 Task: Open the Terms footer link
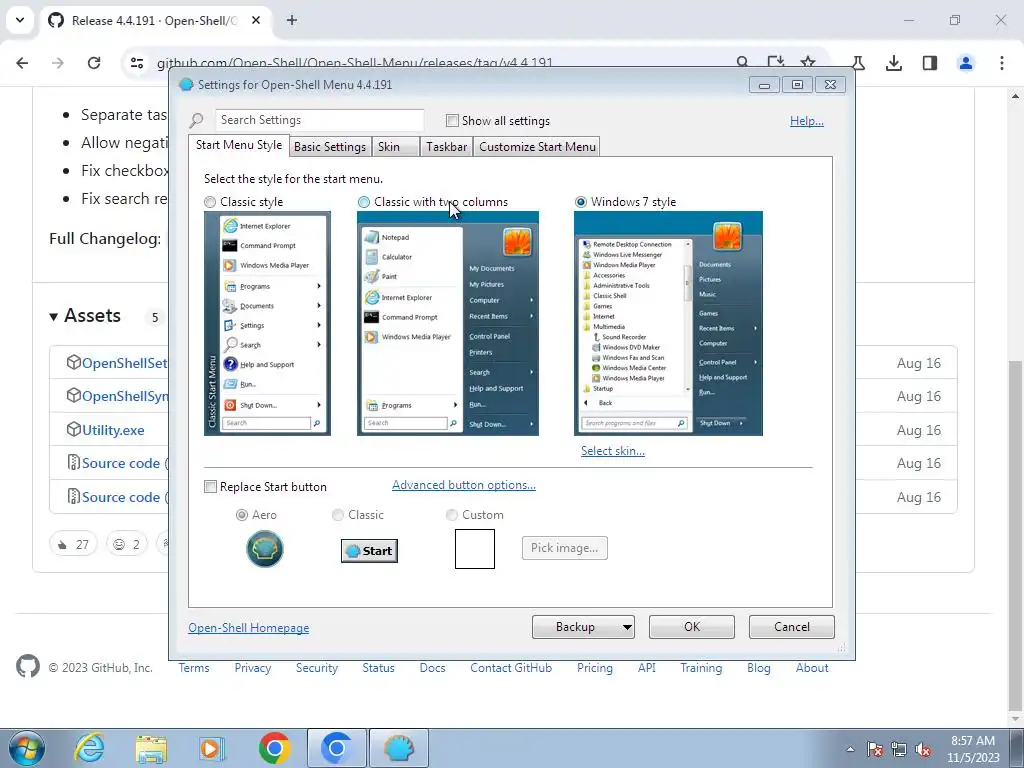pos(194,668)
